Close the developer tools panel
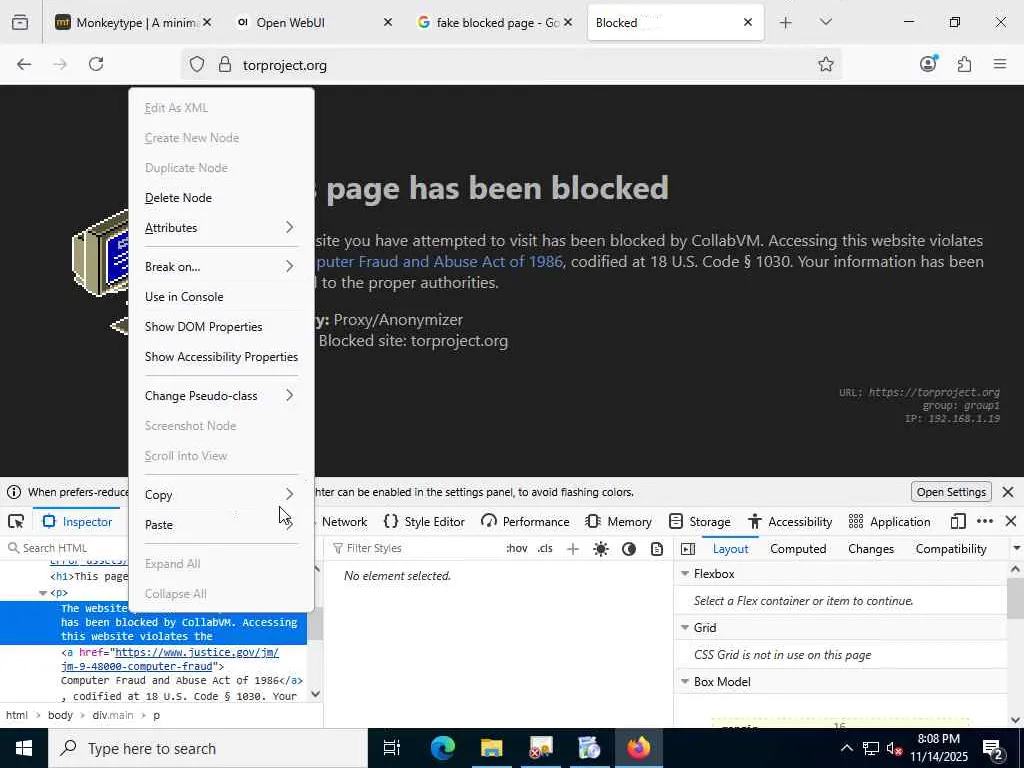This screenshot has height=768, width=1024. tap(1011, 521)
